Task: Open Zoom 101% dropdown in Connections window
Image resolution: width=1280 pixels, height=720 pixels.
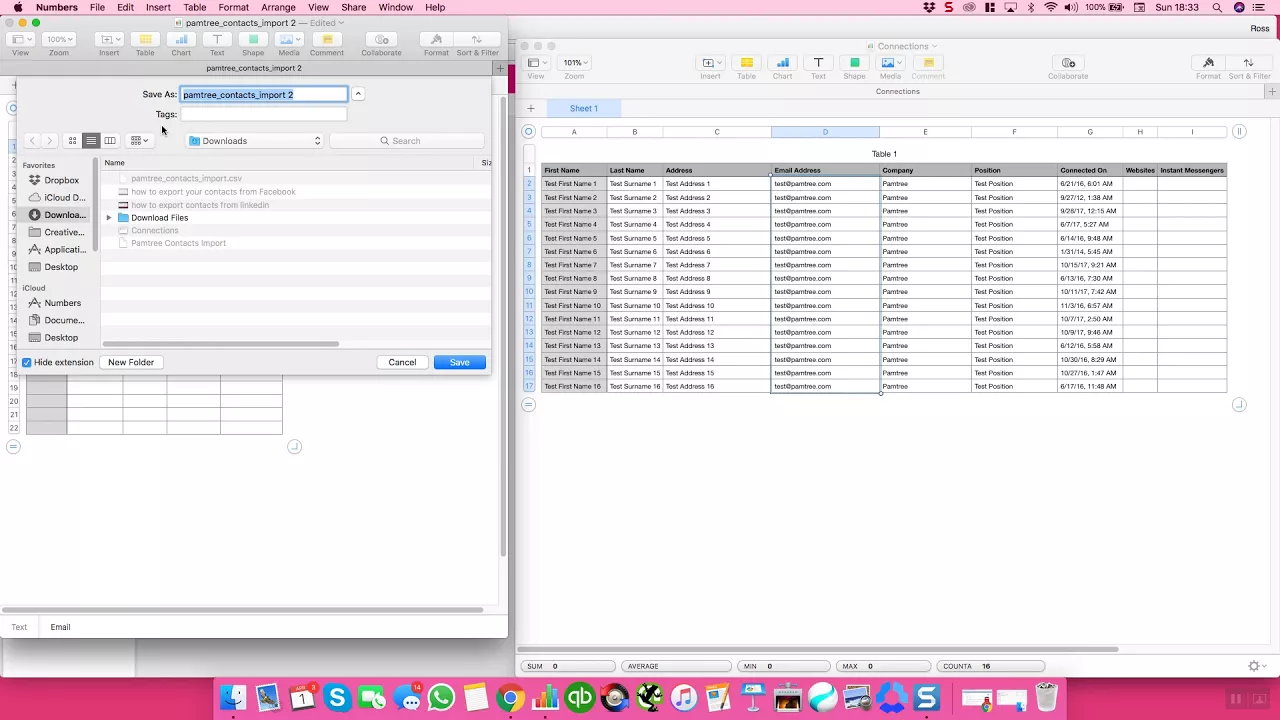Action: pyautogui.click(x=573, y=63)
